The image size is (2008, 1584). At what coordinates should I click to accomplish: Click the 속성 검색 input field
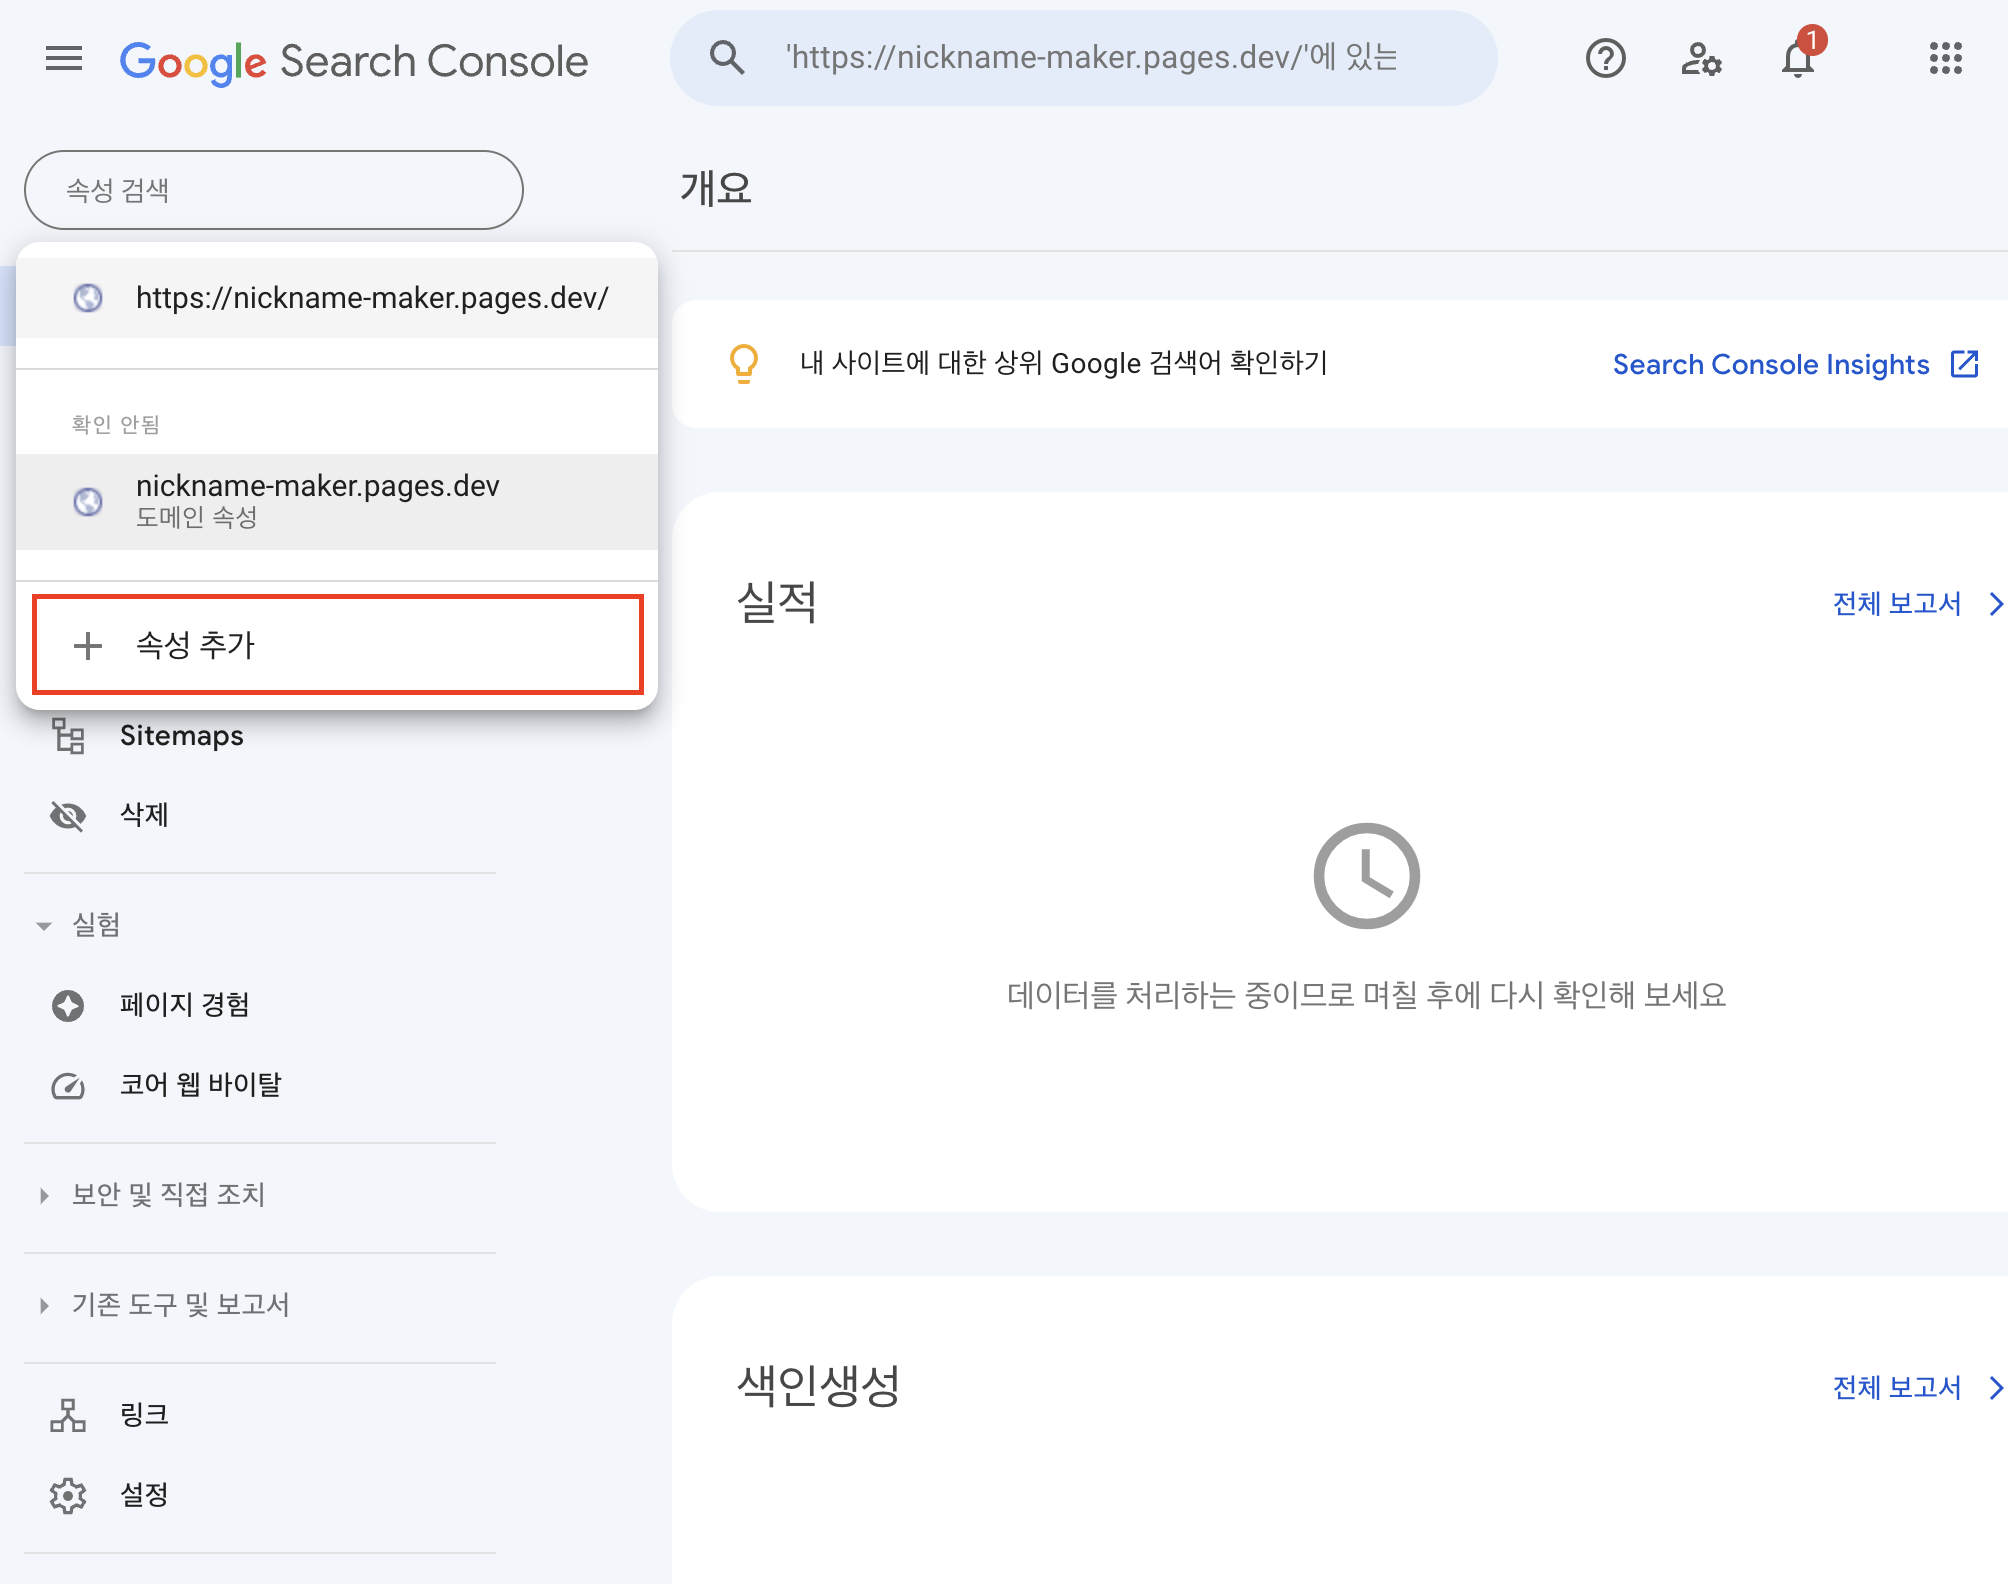click(x=273, y=190)
